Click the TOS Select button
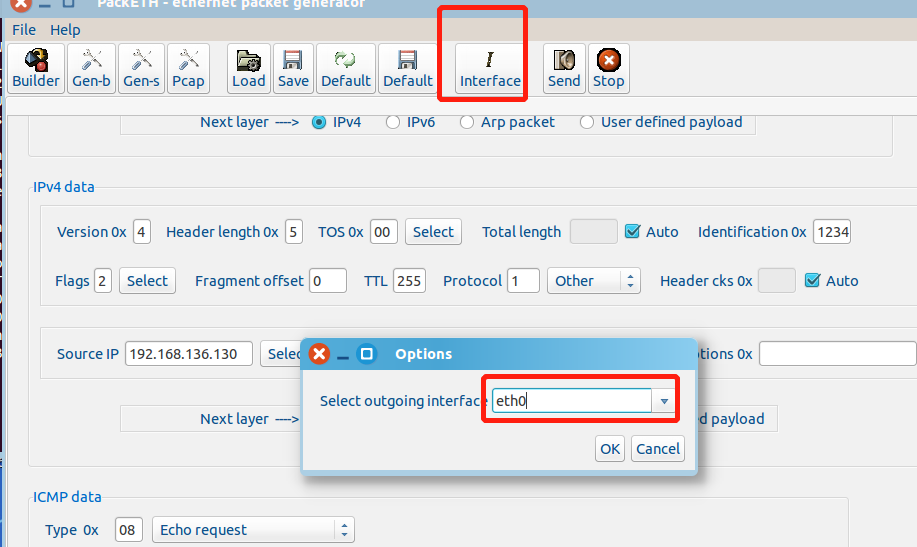Viewport: 917px width, 547px height. coord(433,232)
